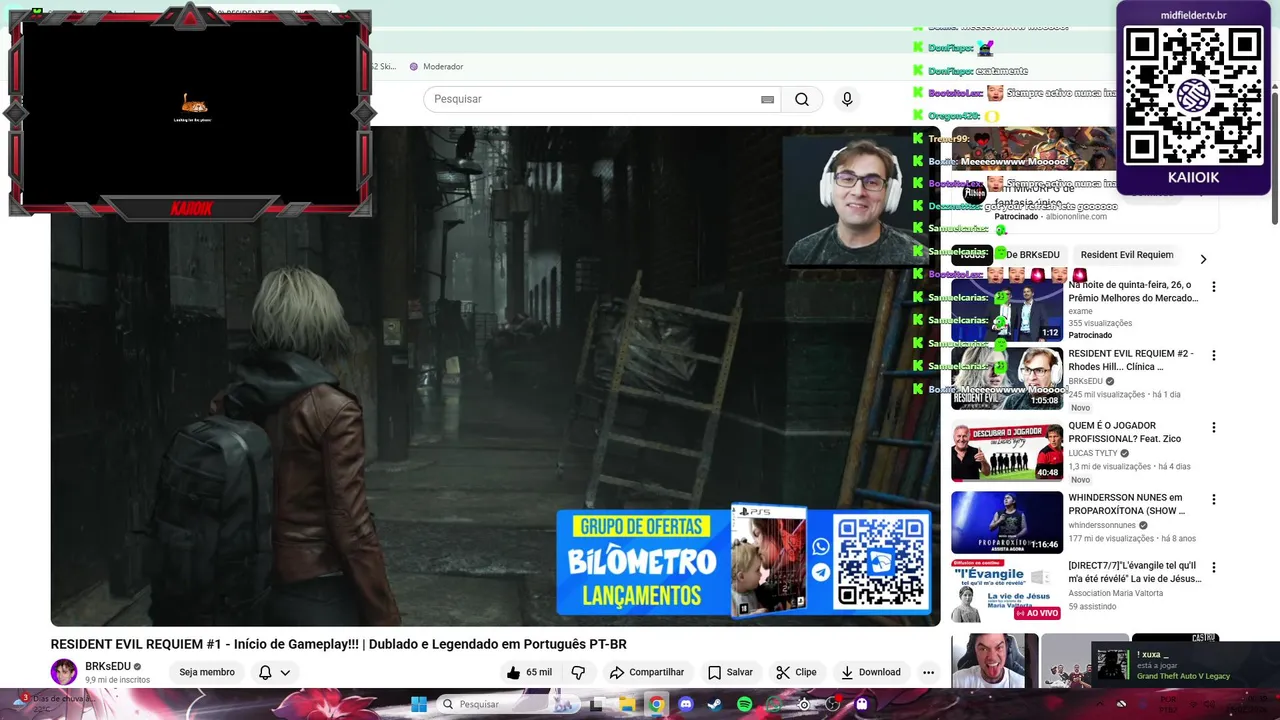Open Prêmio Melhores do Mercado sponsored thumbnail

coord(1007,310)
